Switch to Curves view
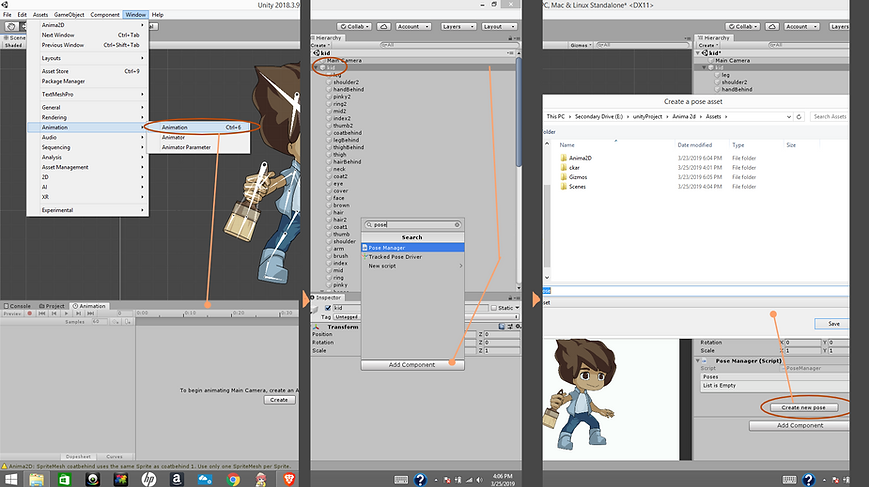 pos(115,457)
